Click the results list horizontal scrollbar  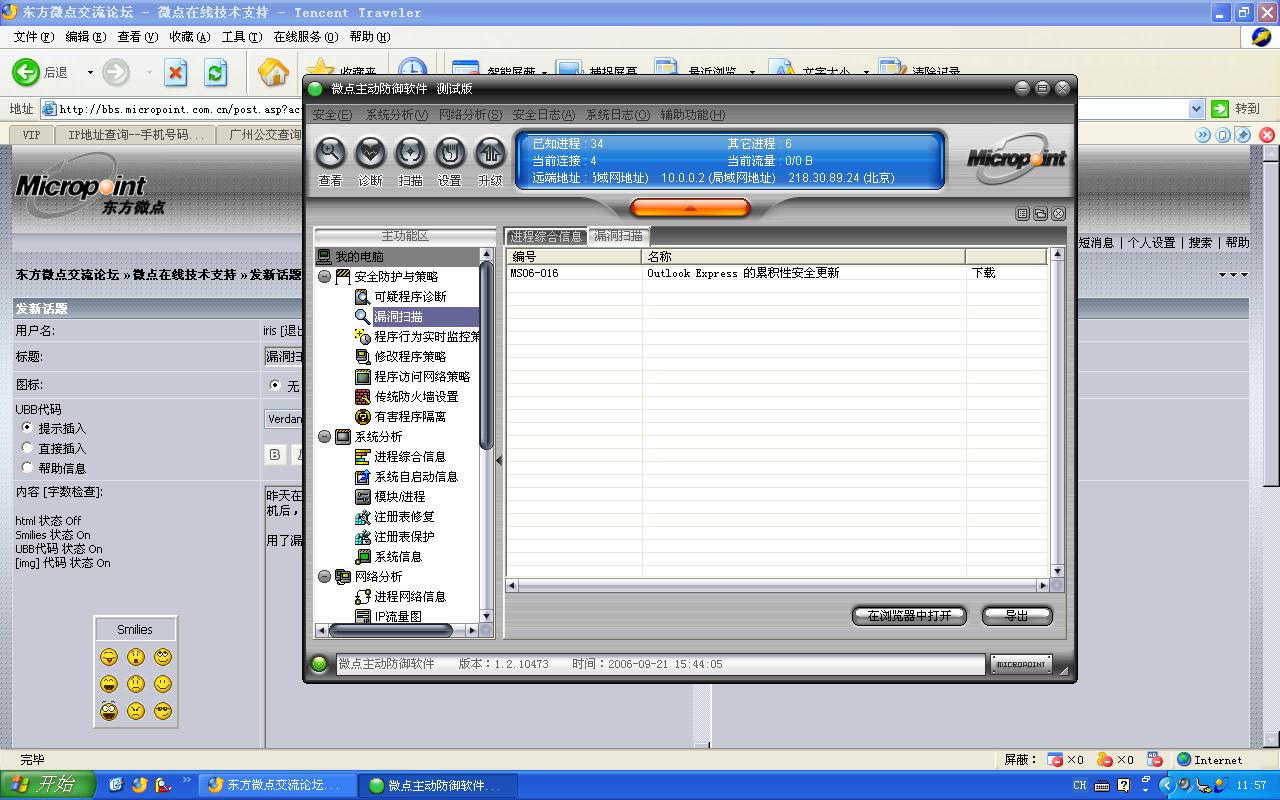[x=777, y=585]
